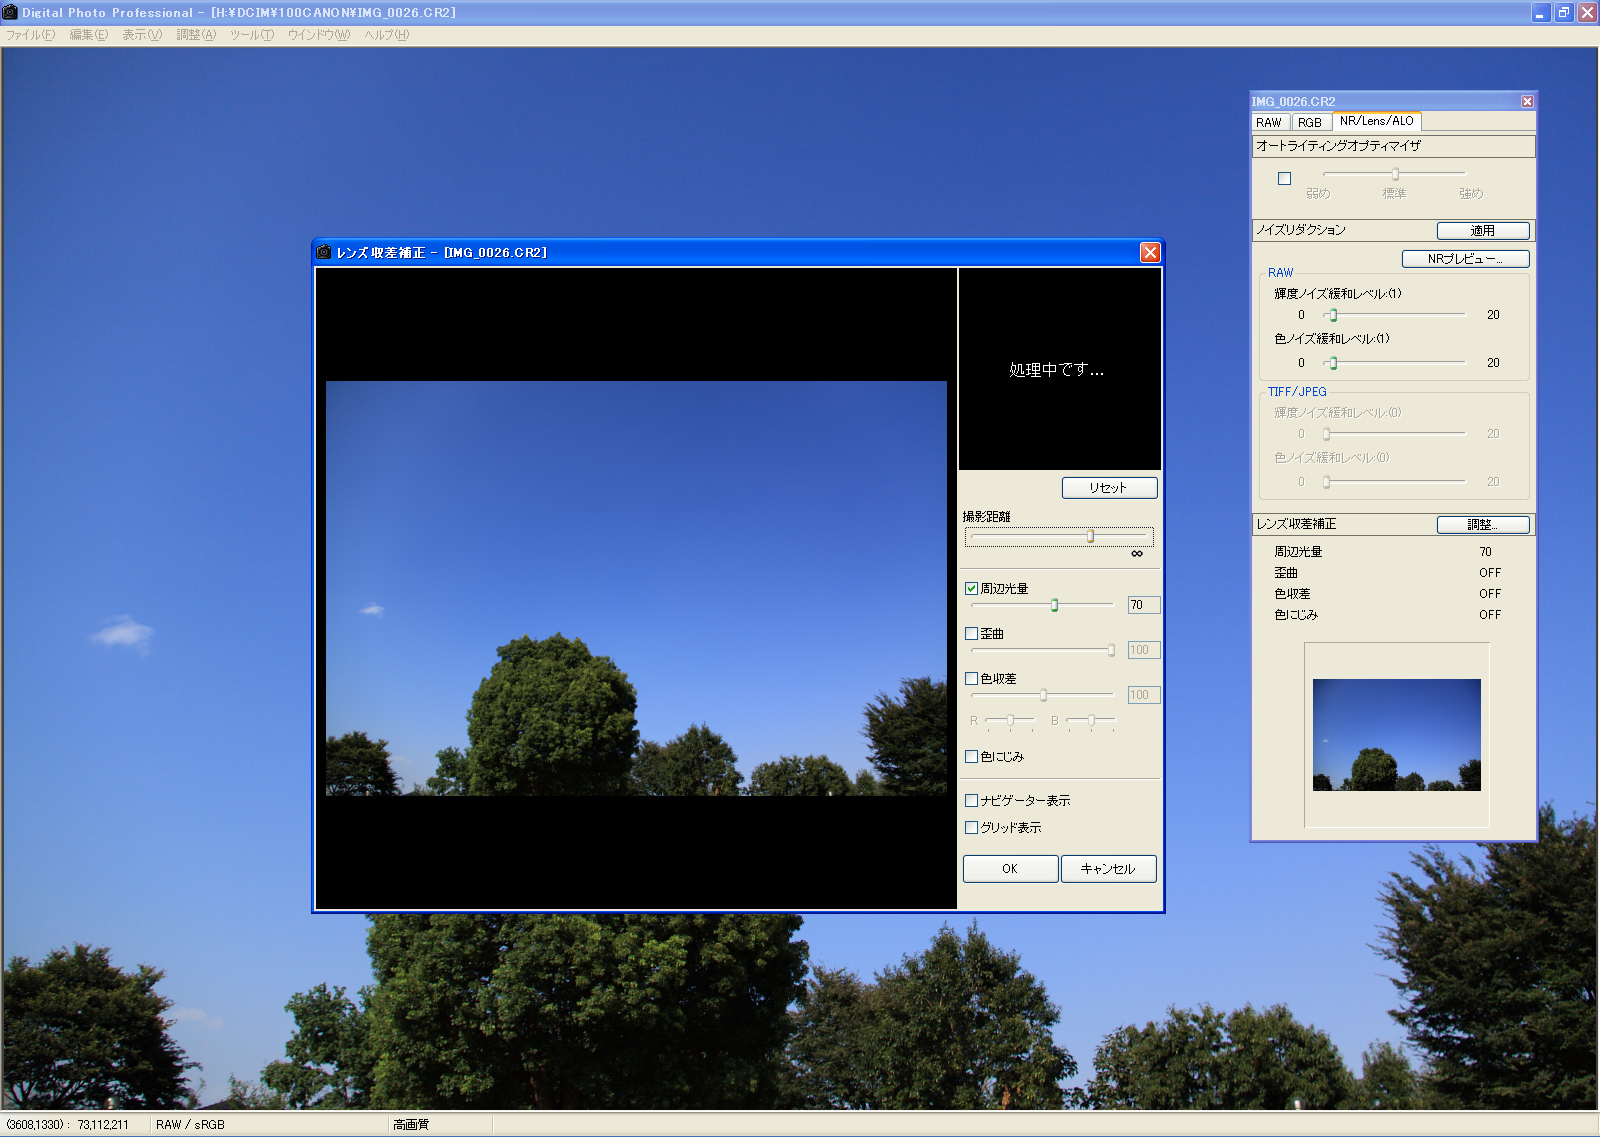Close the レンズ収差補正 dialog
The height and width of the screenshot is (1137, 1600).
tap(1150, 252)
